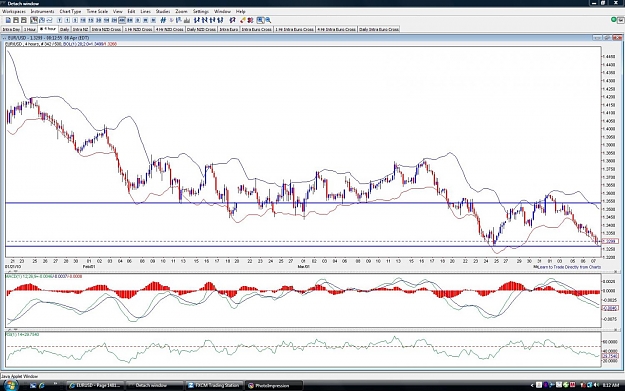Open the Lines menu
Screen dimensions: 625x391
[x=145, y=12]
